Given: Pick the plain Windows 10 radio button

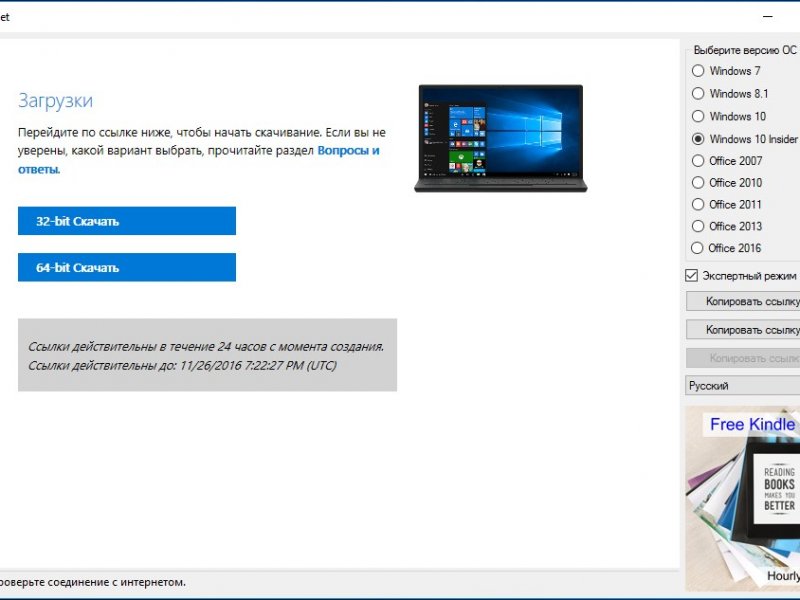Looking at the screenshot, I should point(698,116).
